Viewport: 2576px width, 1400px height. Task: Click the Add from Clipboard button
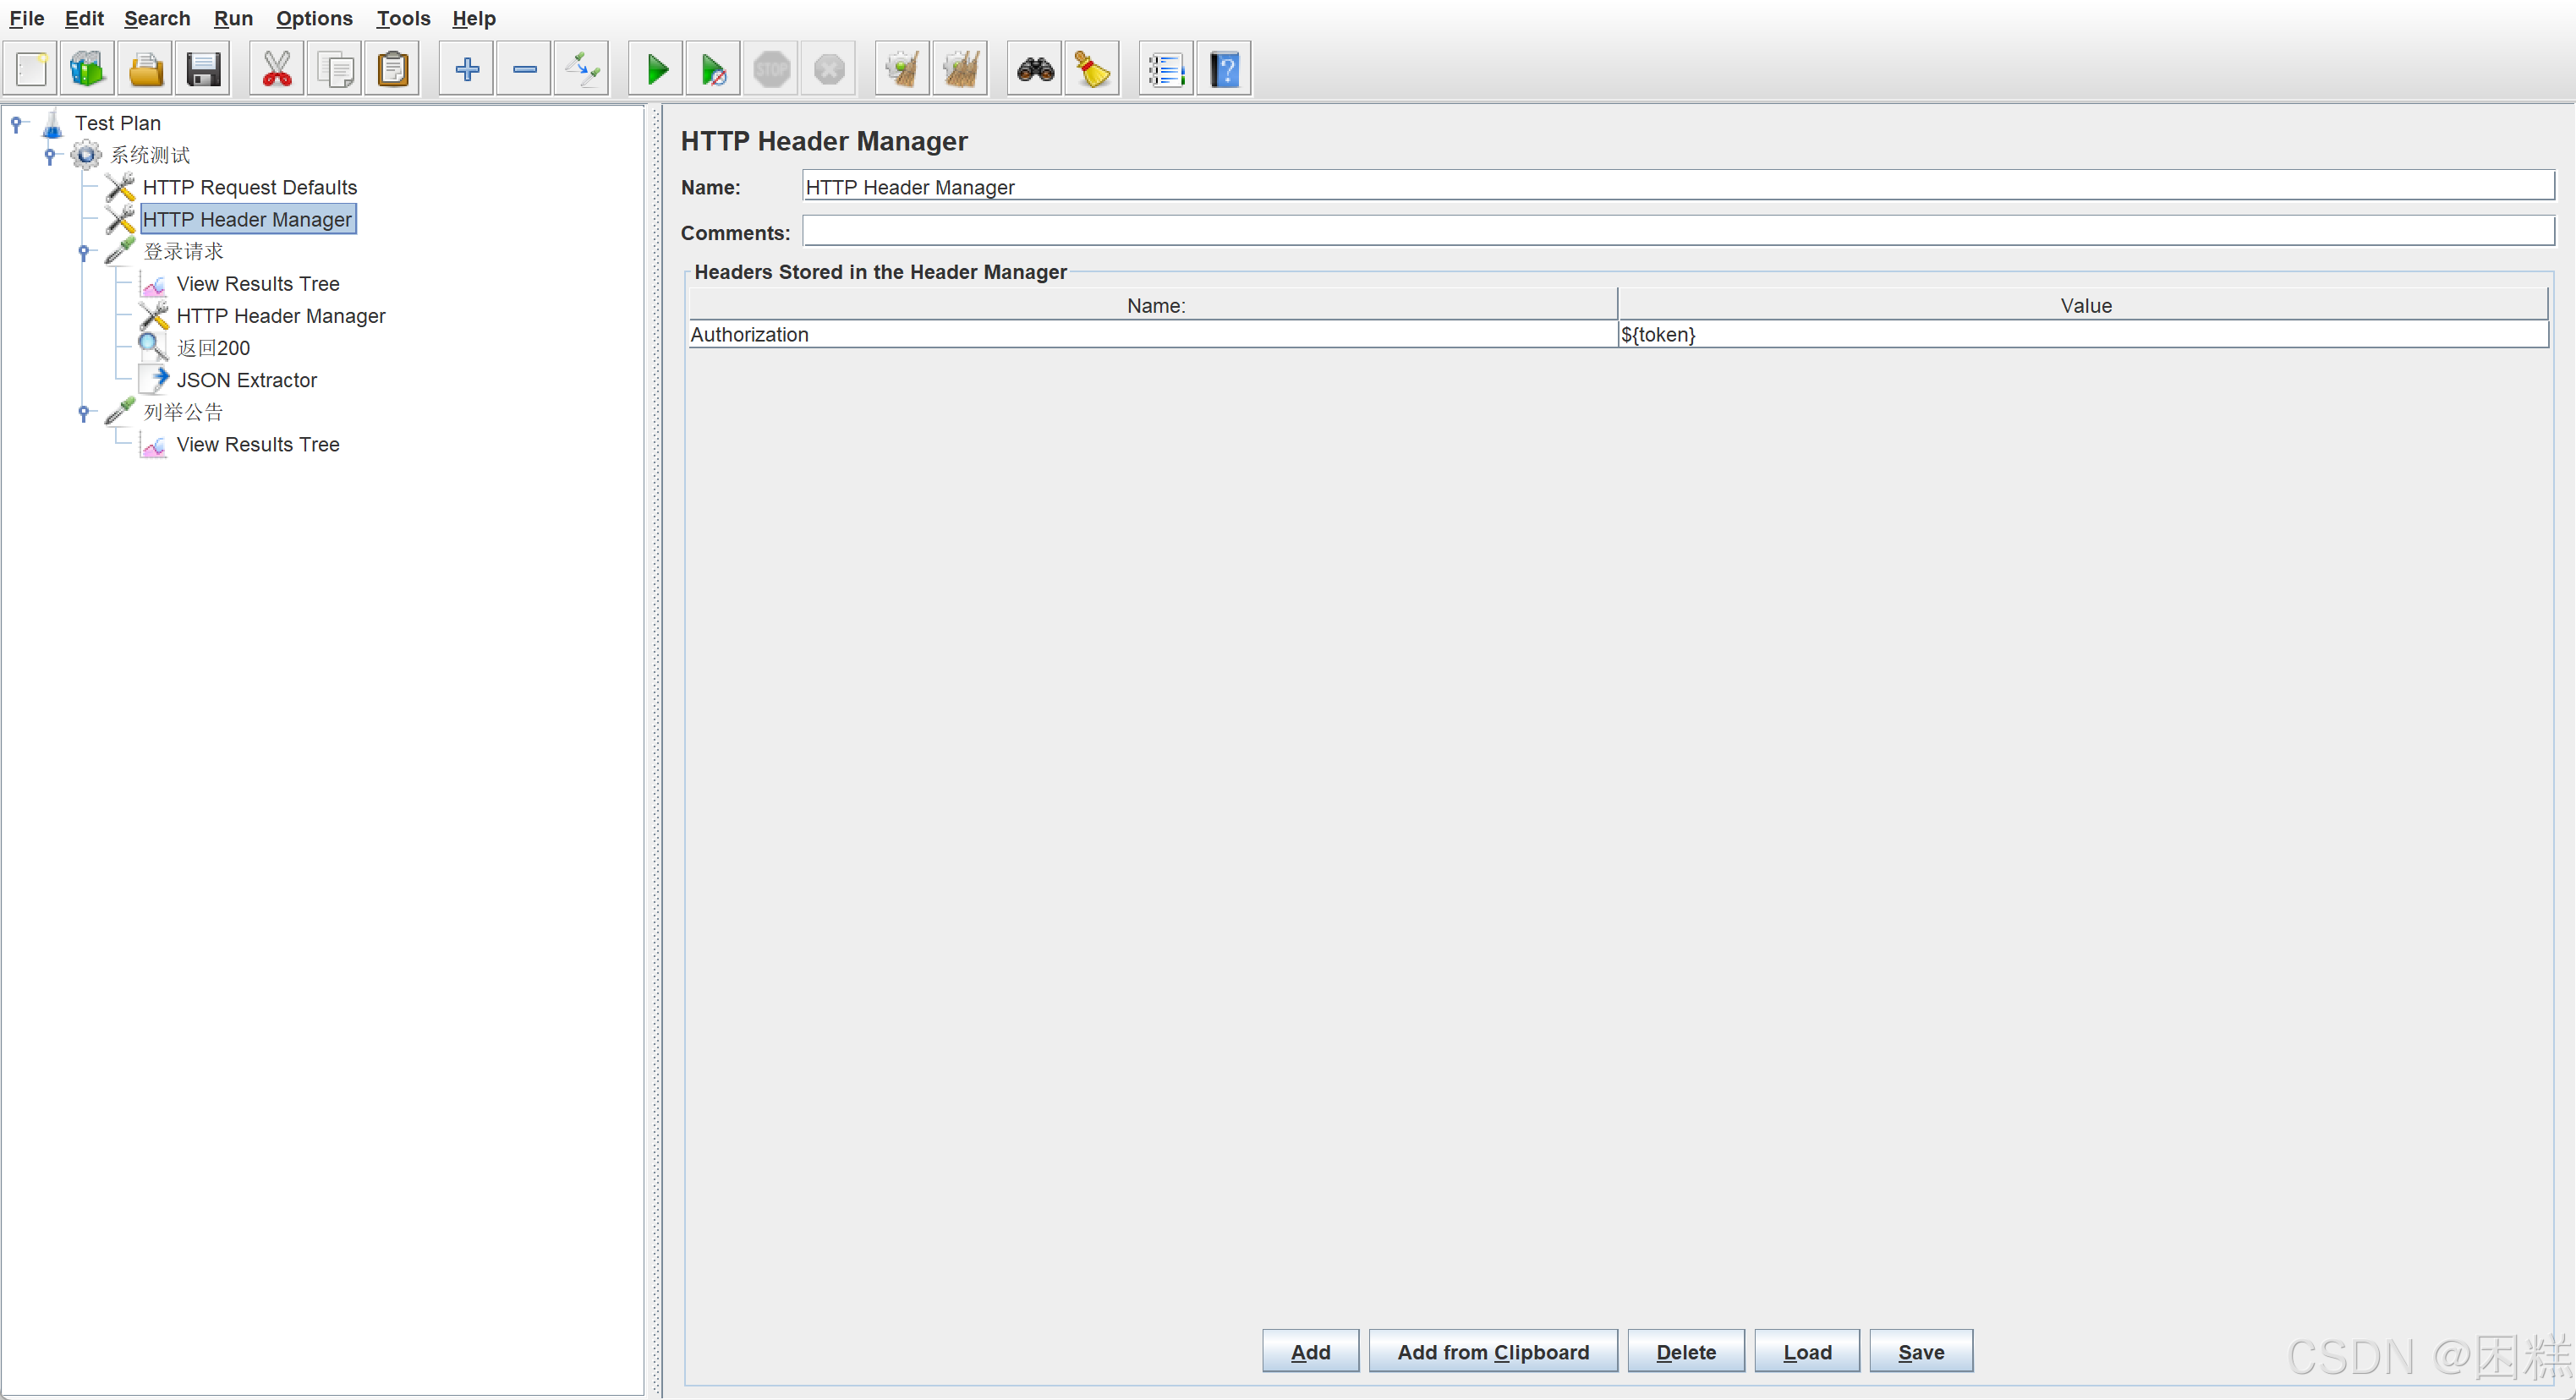pyautogui.click(x=1492, y=1352)
